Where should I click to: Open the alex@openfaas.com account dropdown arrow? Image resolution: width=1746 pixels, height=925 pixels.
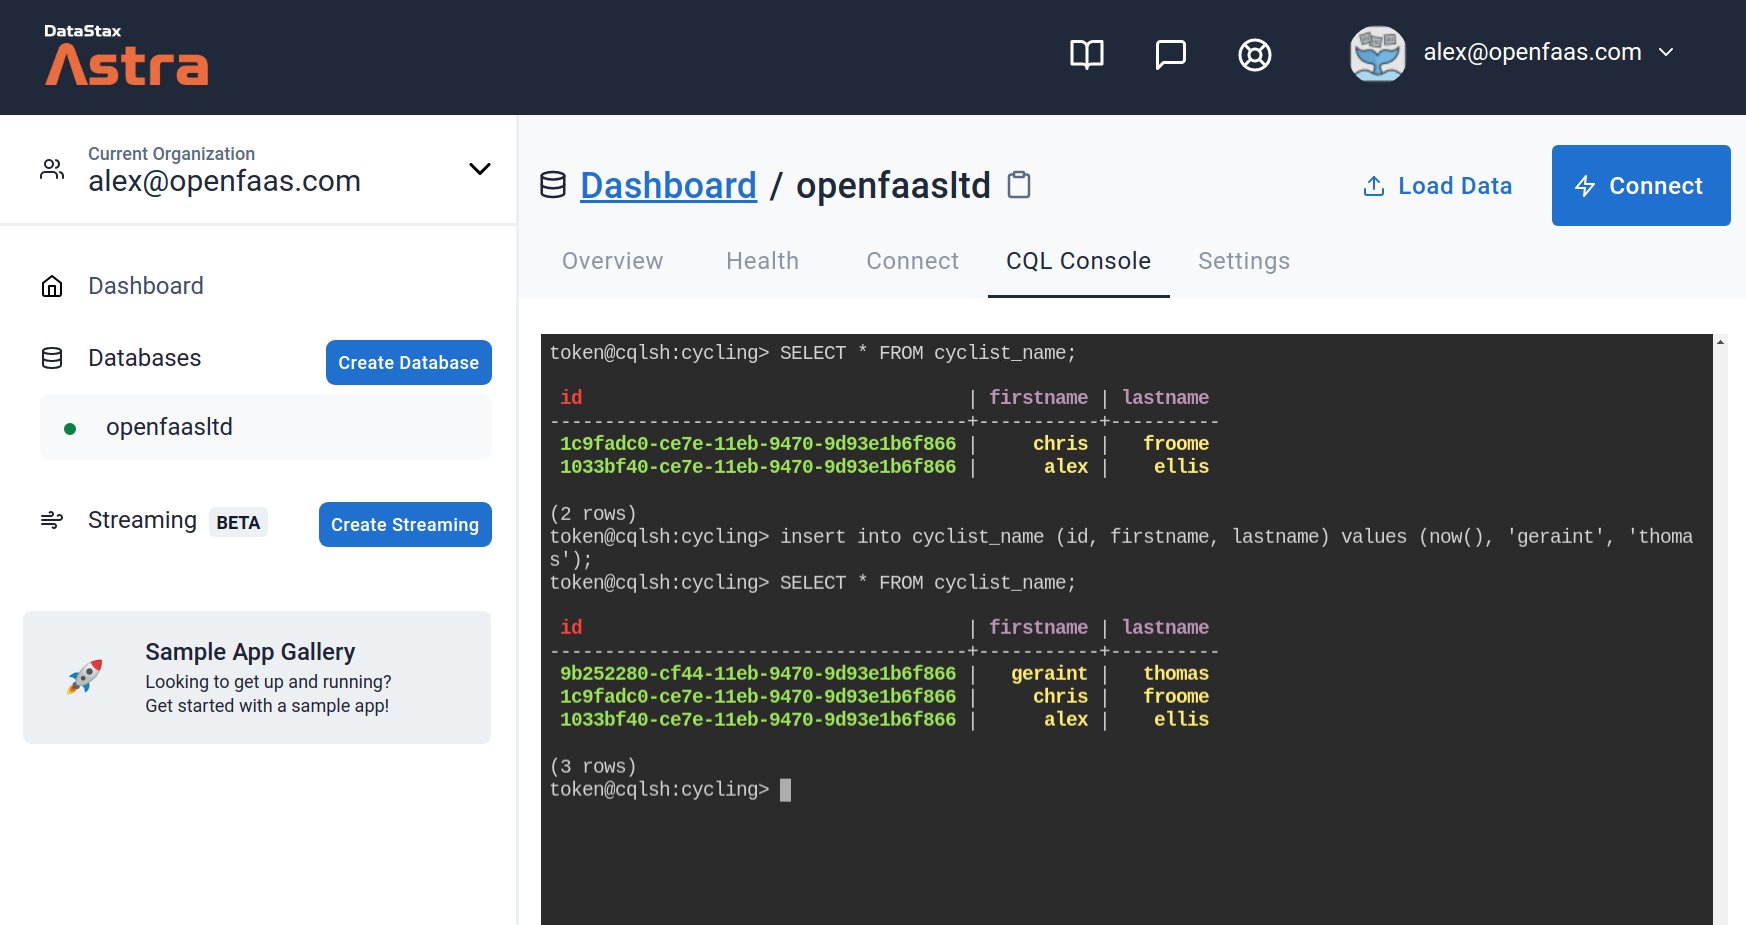[x=1666, y=52]
